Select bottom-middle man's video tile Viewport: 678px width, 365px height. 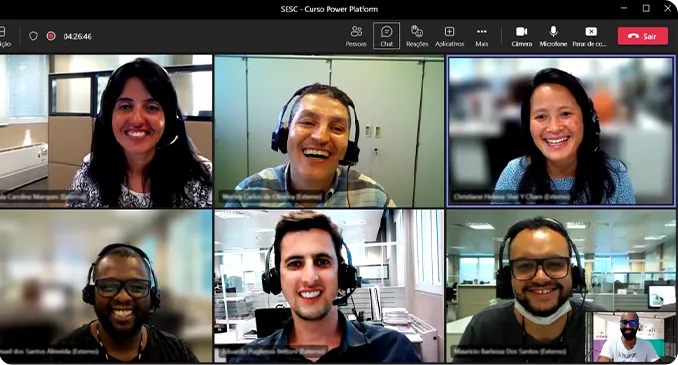coord(329,286)
